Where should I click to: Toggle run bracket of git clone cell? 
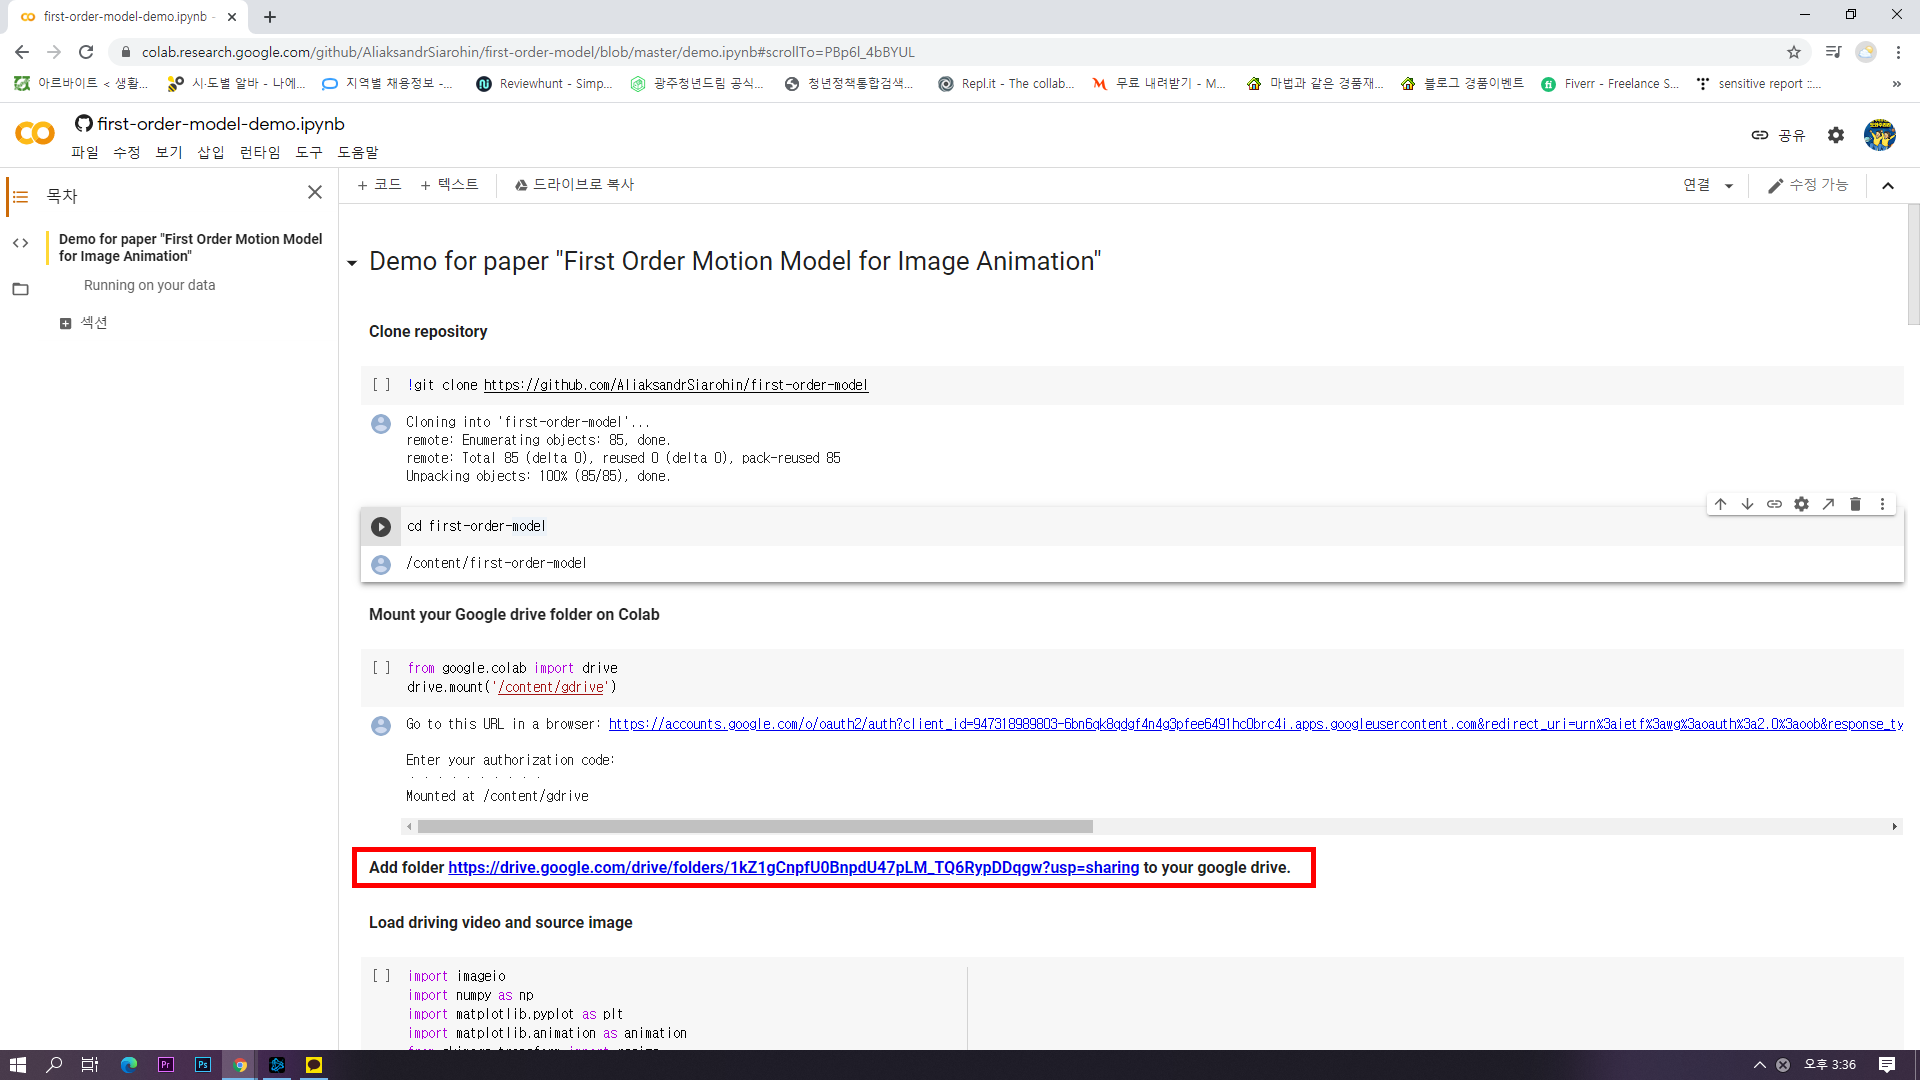click(x=381, y=385)
